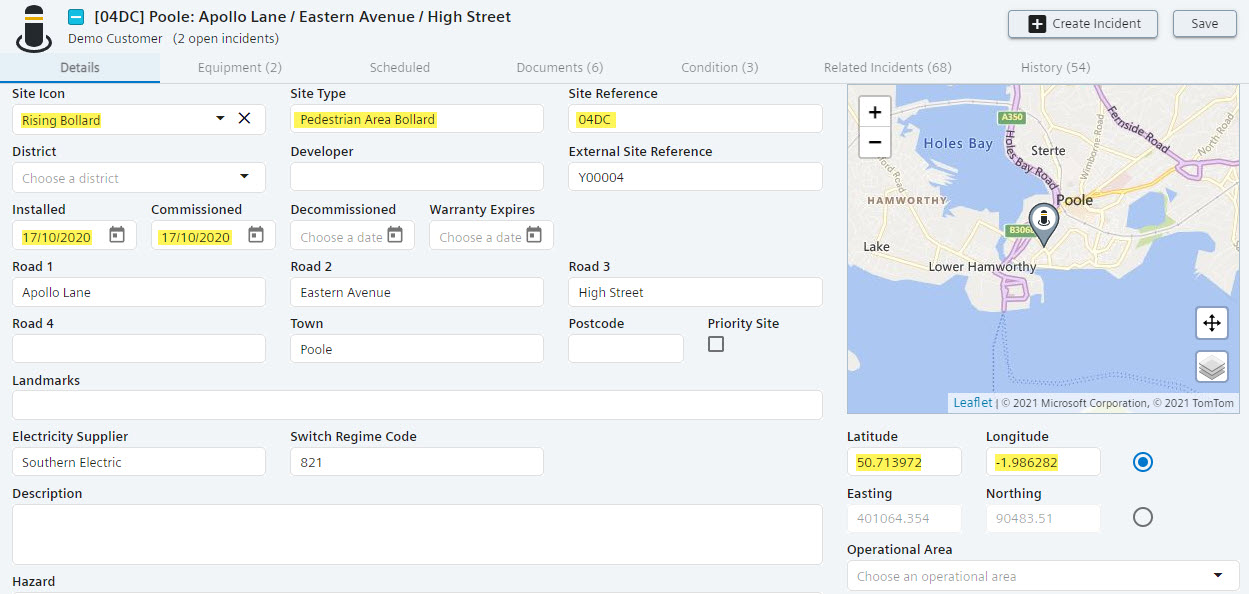Select the Easting/Northing radio button
The image size is (1249, 594).
point(1143,517)
